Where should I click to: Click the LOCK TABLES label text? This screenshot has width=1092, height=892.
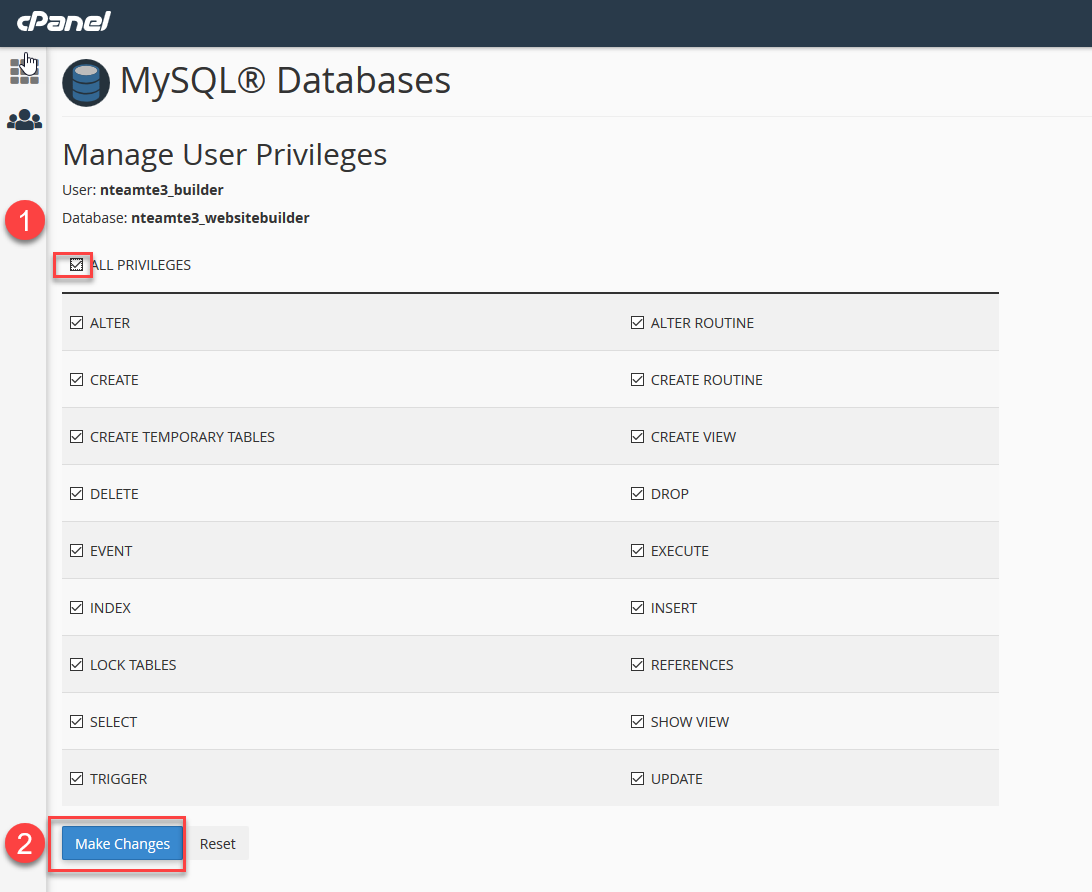[133, 666]
